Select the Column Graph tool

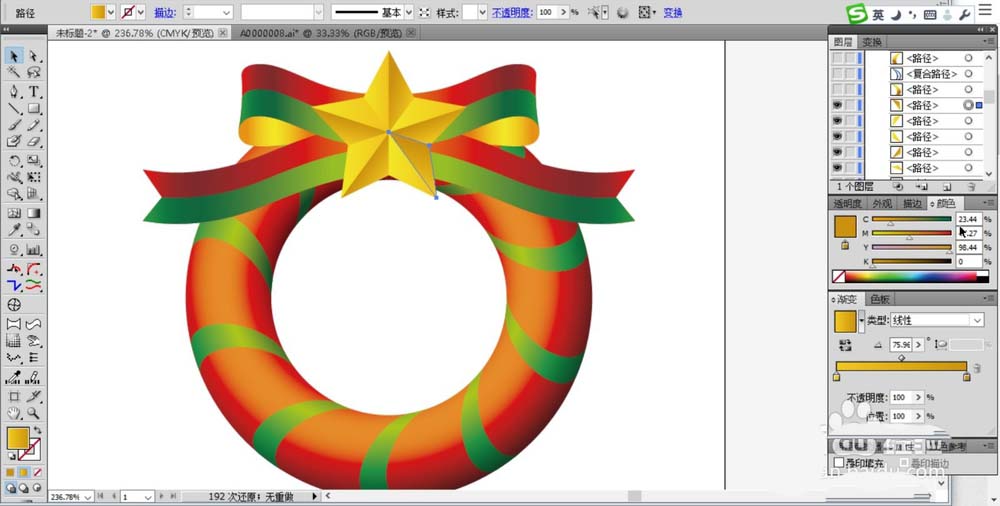point(34,249)
